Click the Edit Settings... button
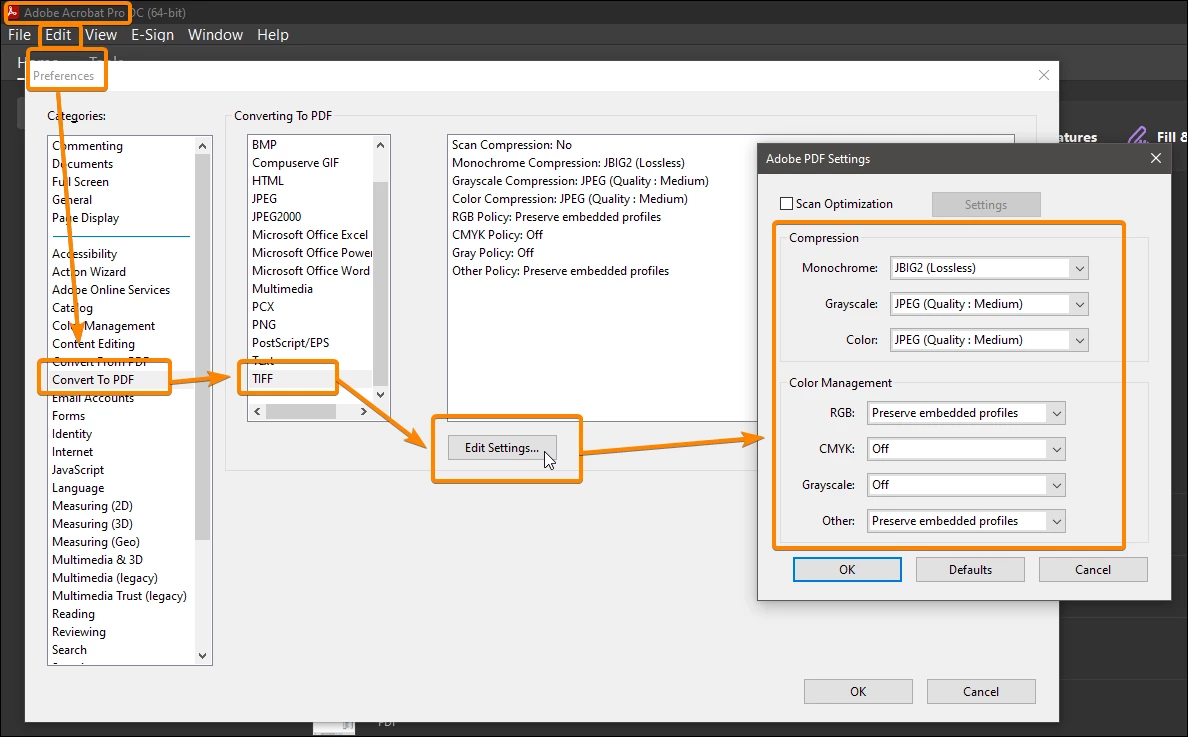 (x=502, y=448)
